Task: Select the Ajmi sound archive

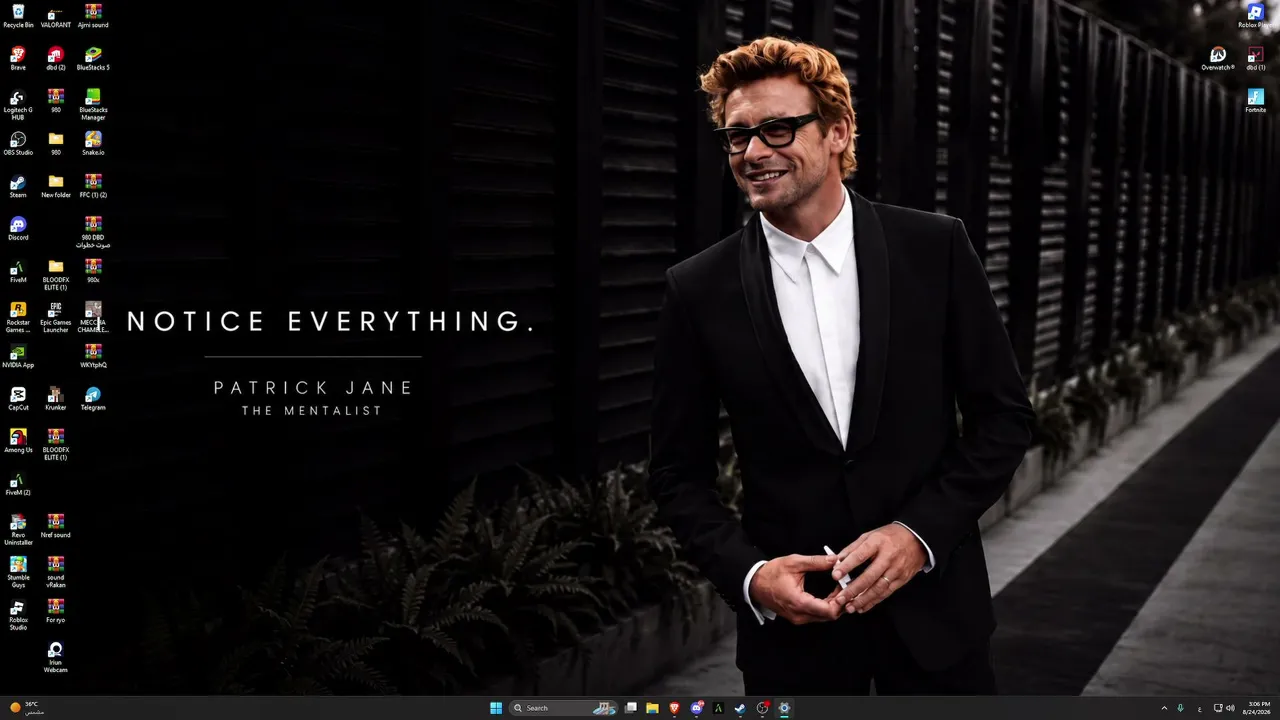Action: click(x=93, y=16)
